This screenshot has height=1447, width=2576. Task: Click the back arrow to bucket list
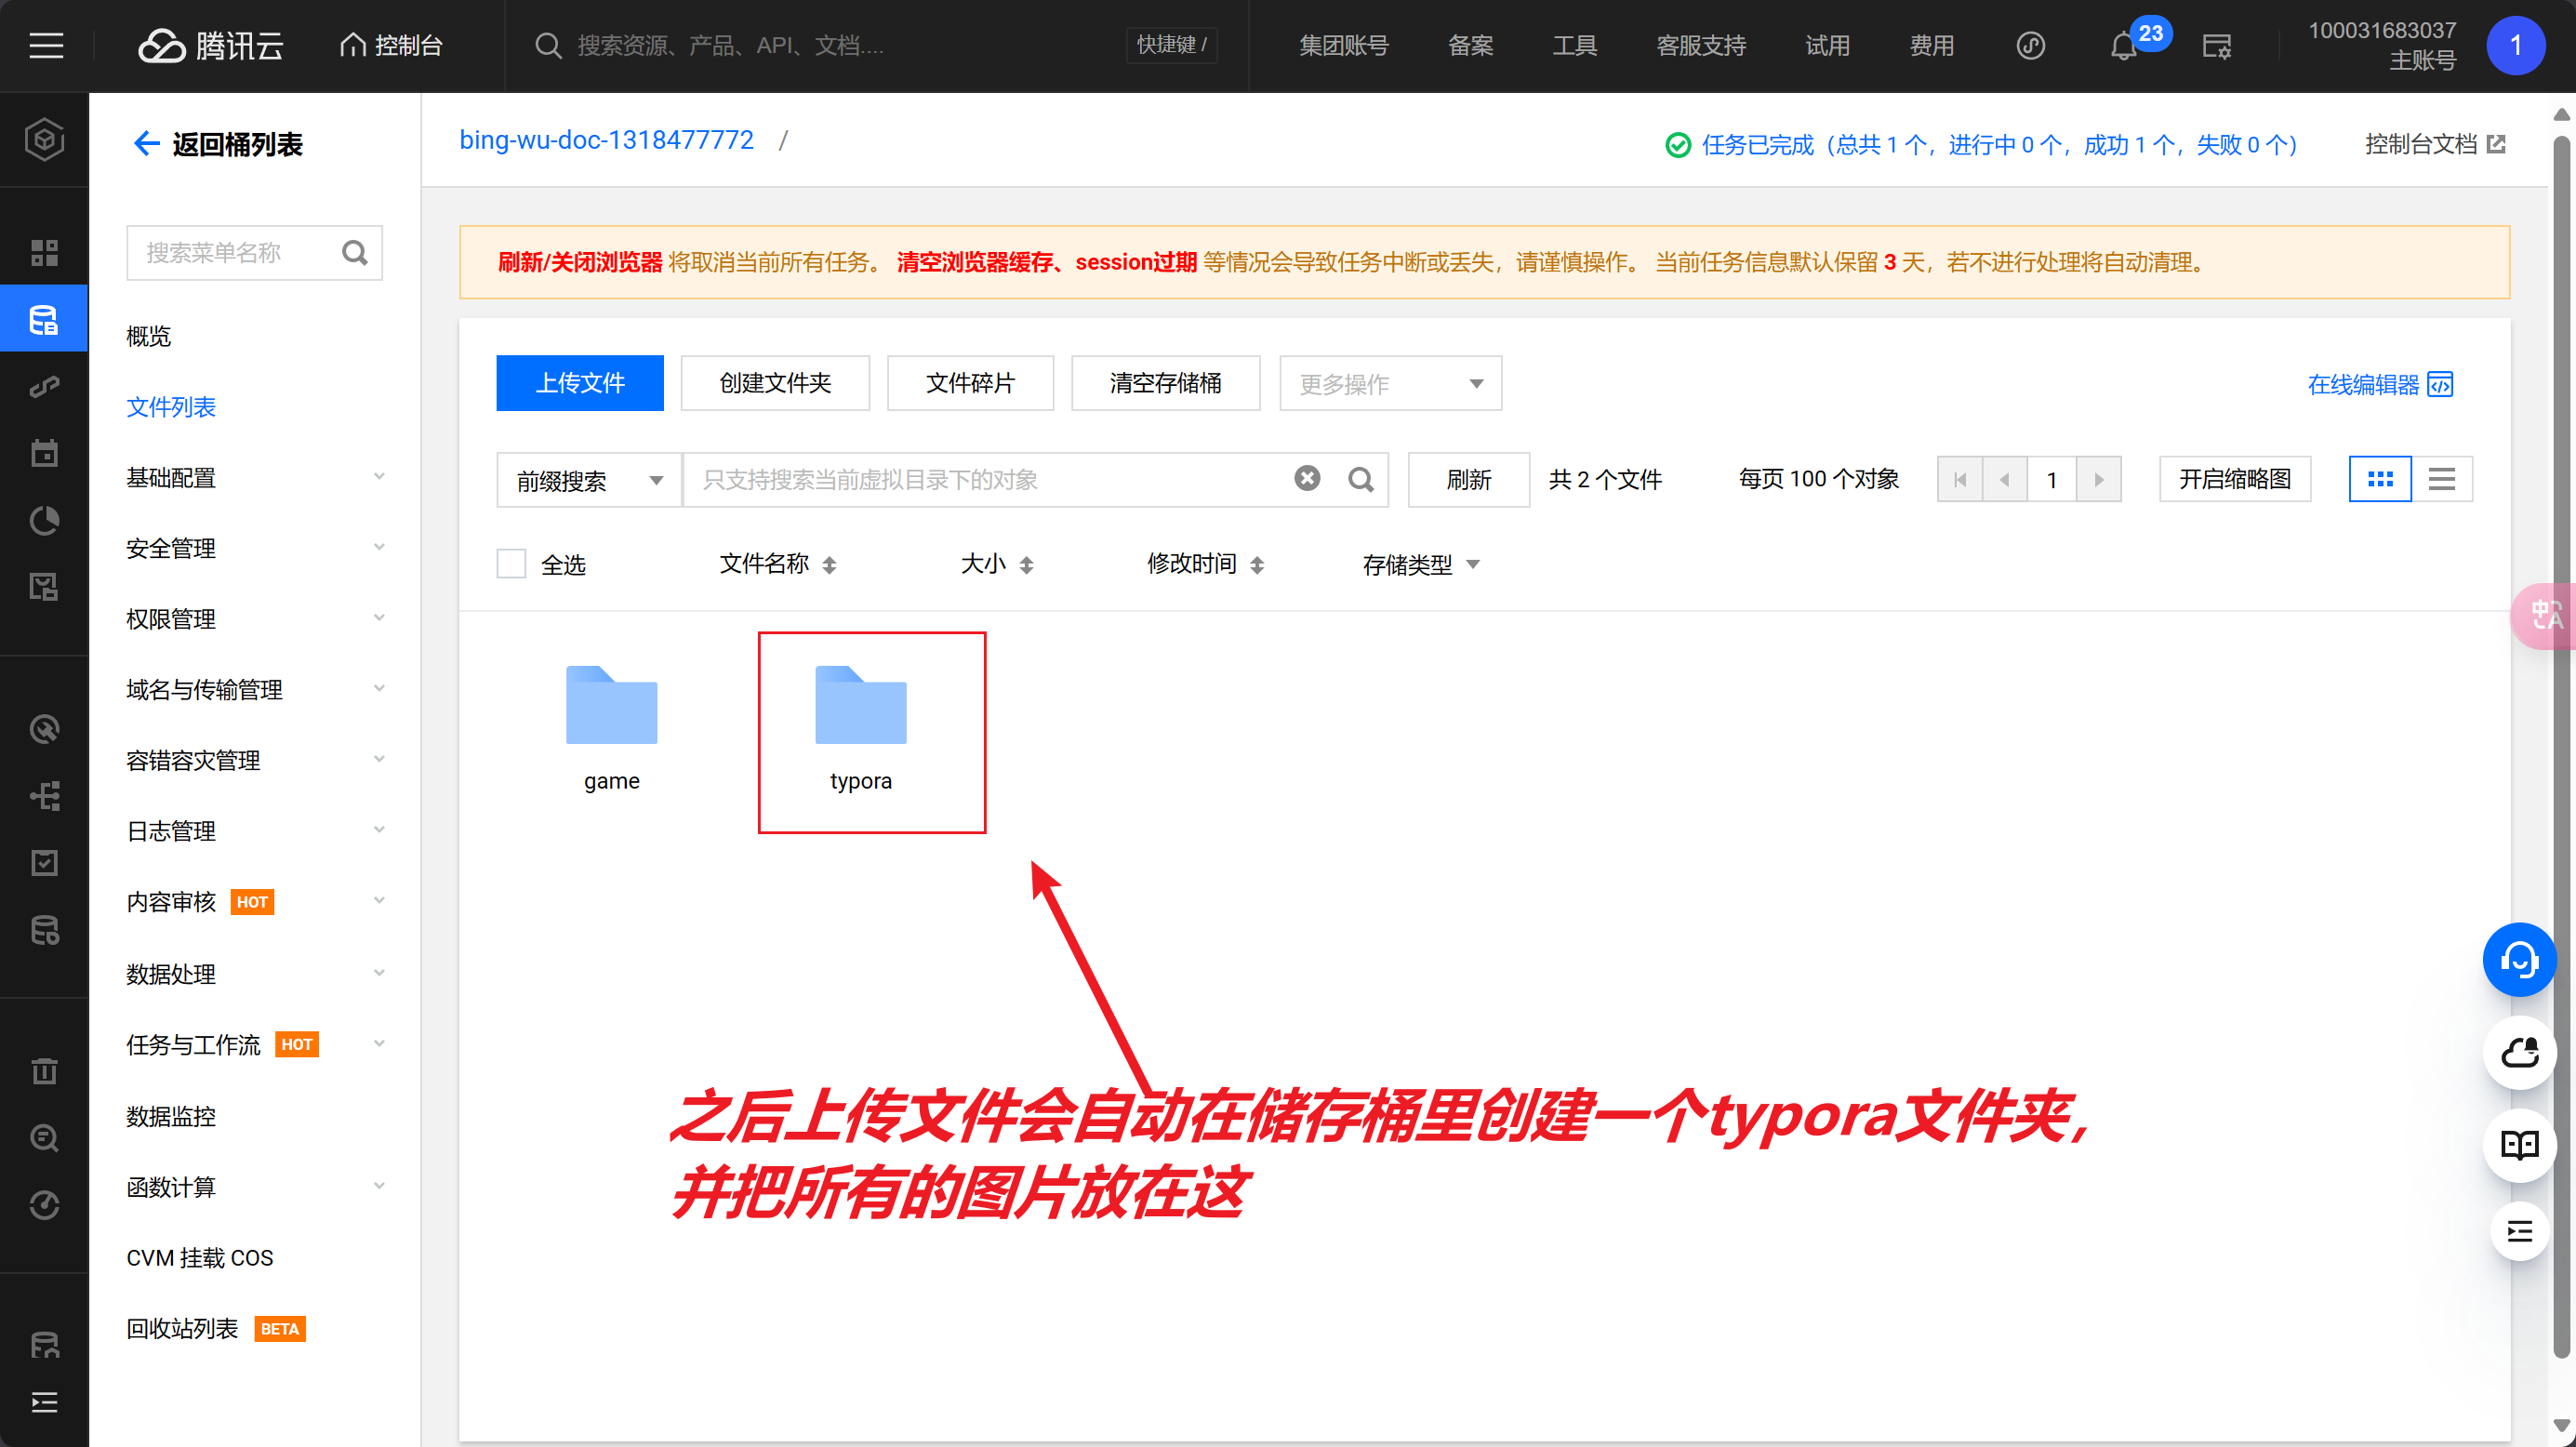(146, 144)
